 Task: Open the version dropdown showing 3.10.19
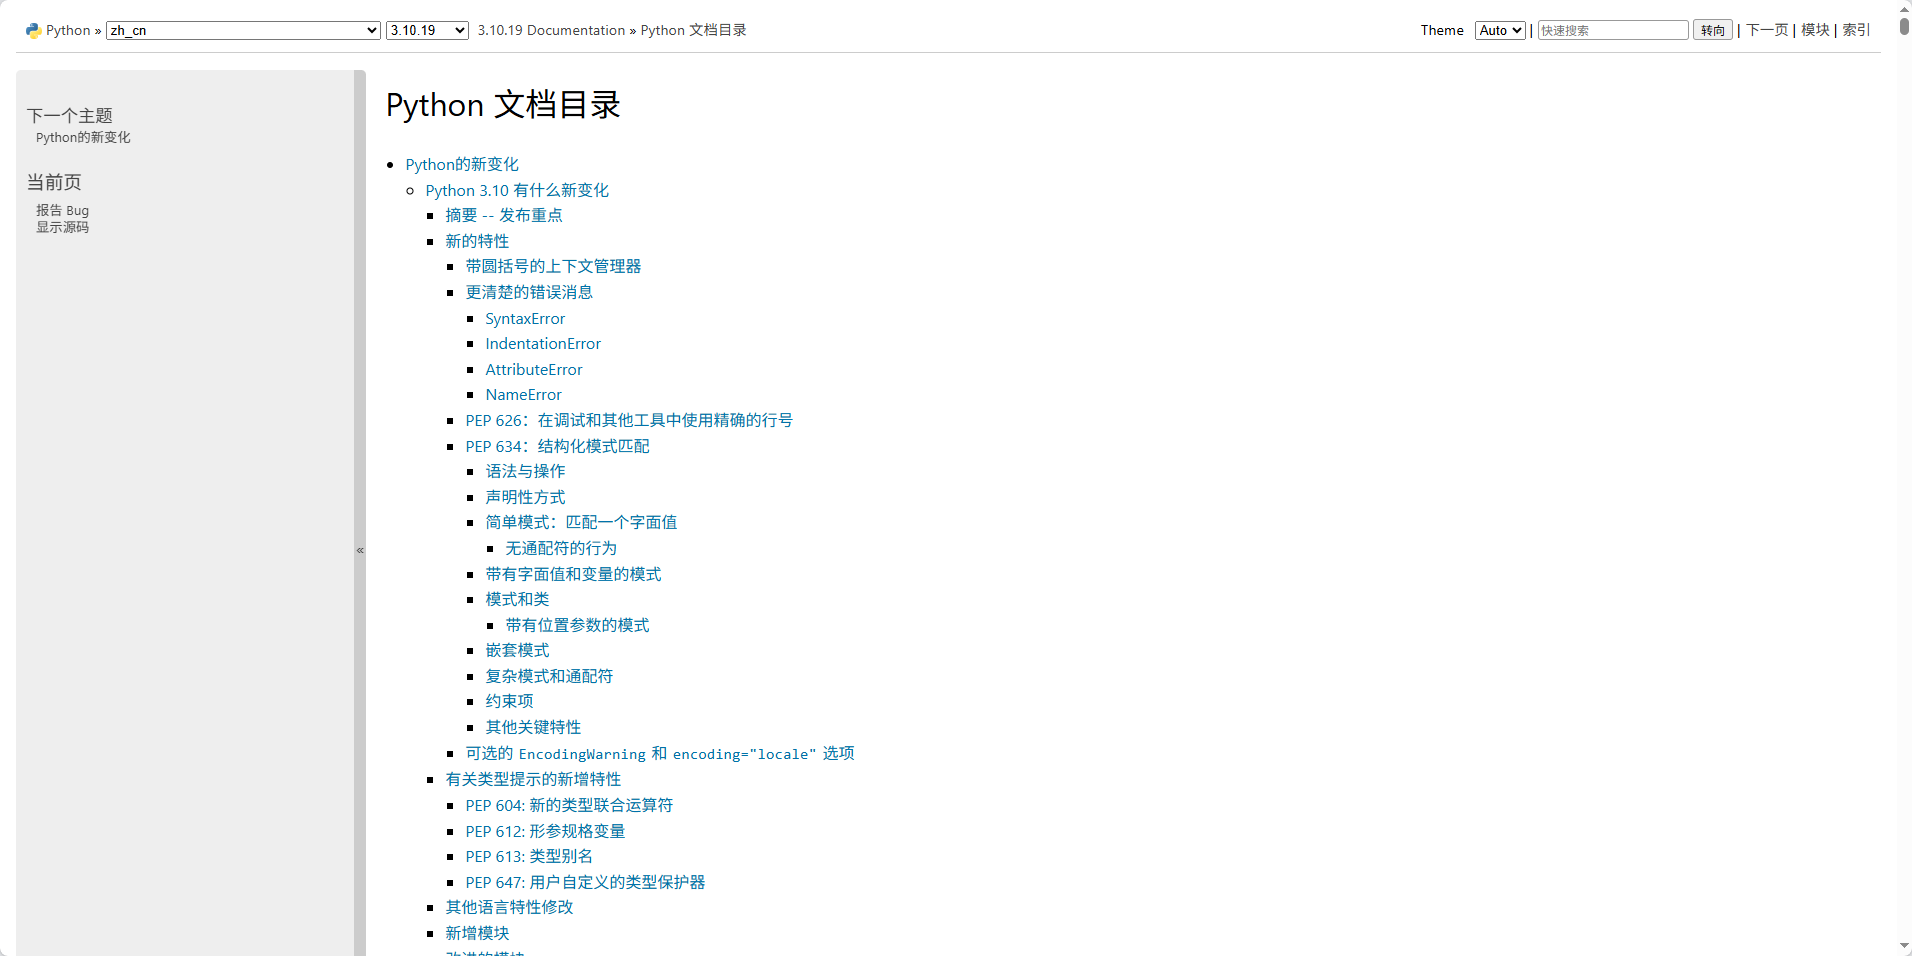[x=426, y=30]
